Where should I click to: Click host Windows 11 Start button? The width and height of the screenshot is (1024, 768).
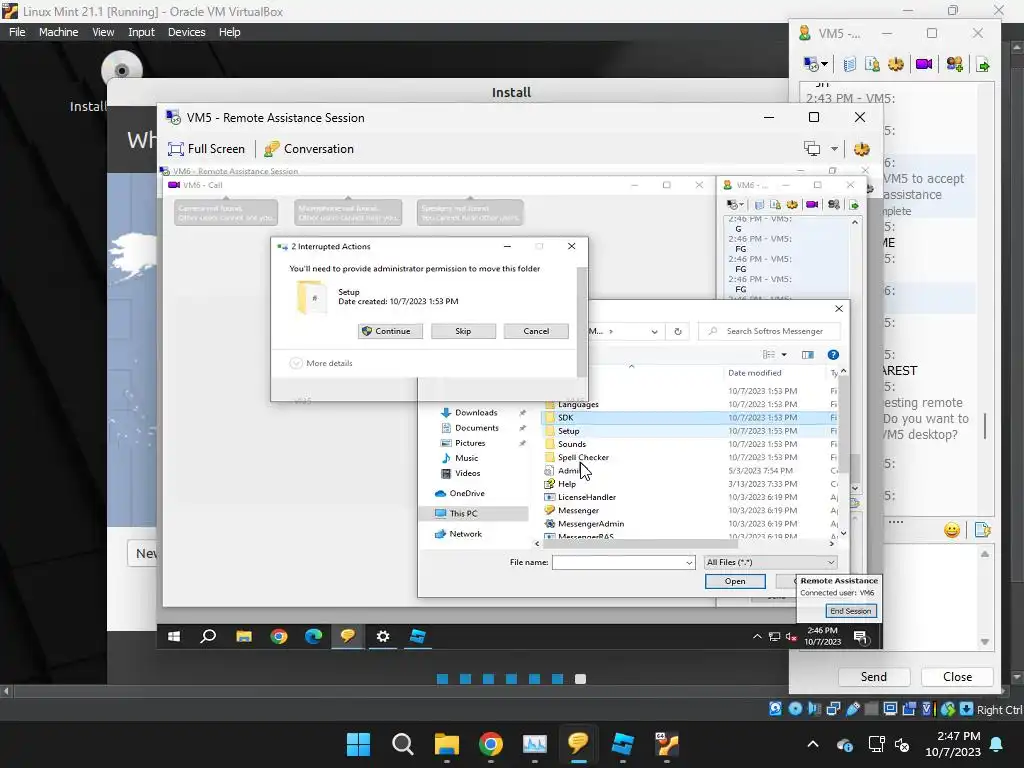point(358,744)
